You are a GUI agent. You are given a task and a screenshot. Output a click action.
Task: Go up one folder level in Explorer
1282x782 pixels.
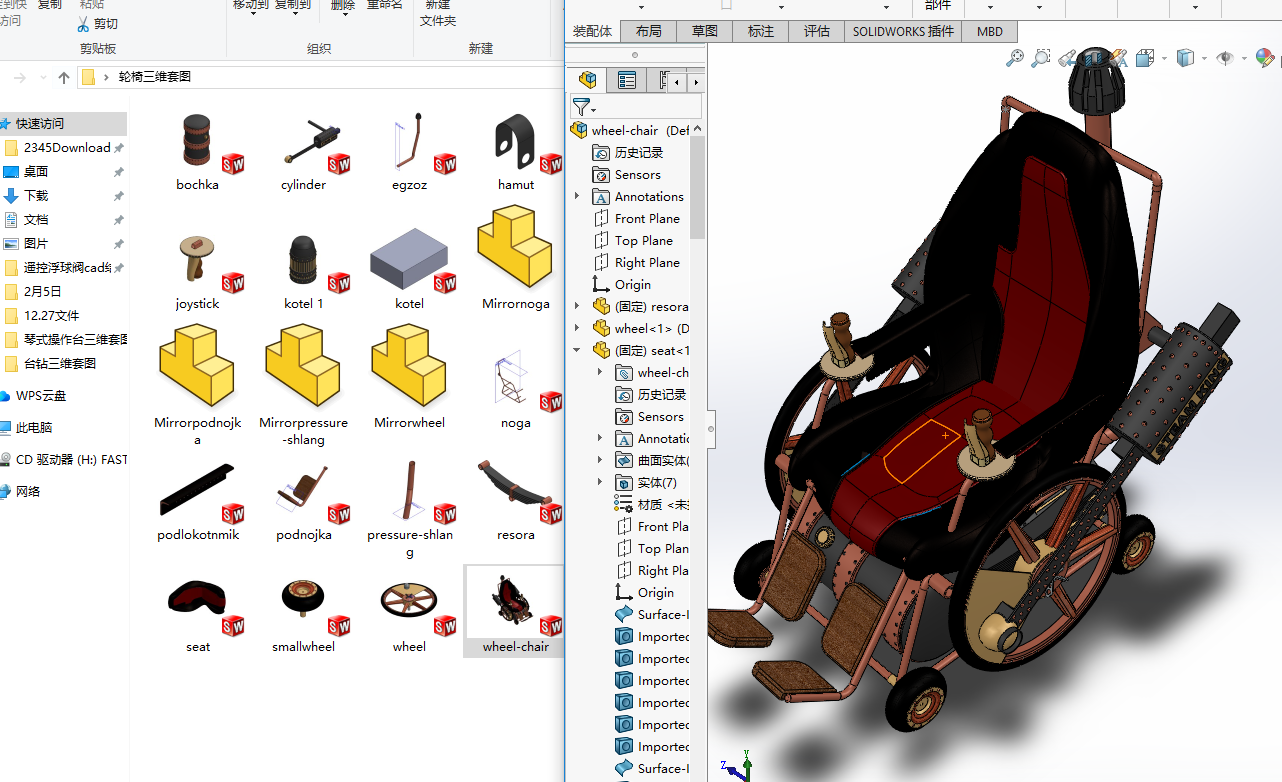click(x=64, y=77)
